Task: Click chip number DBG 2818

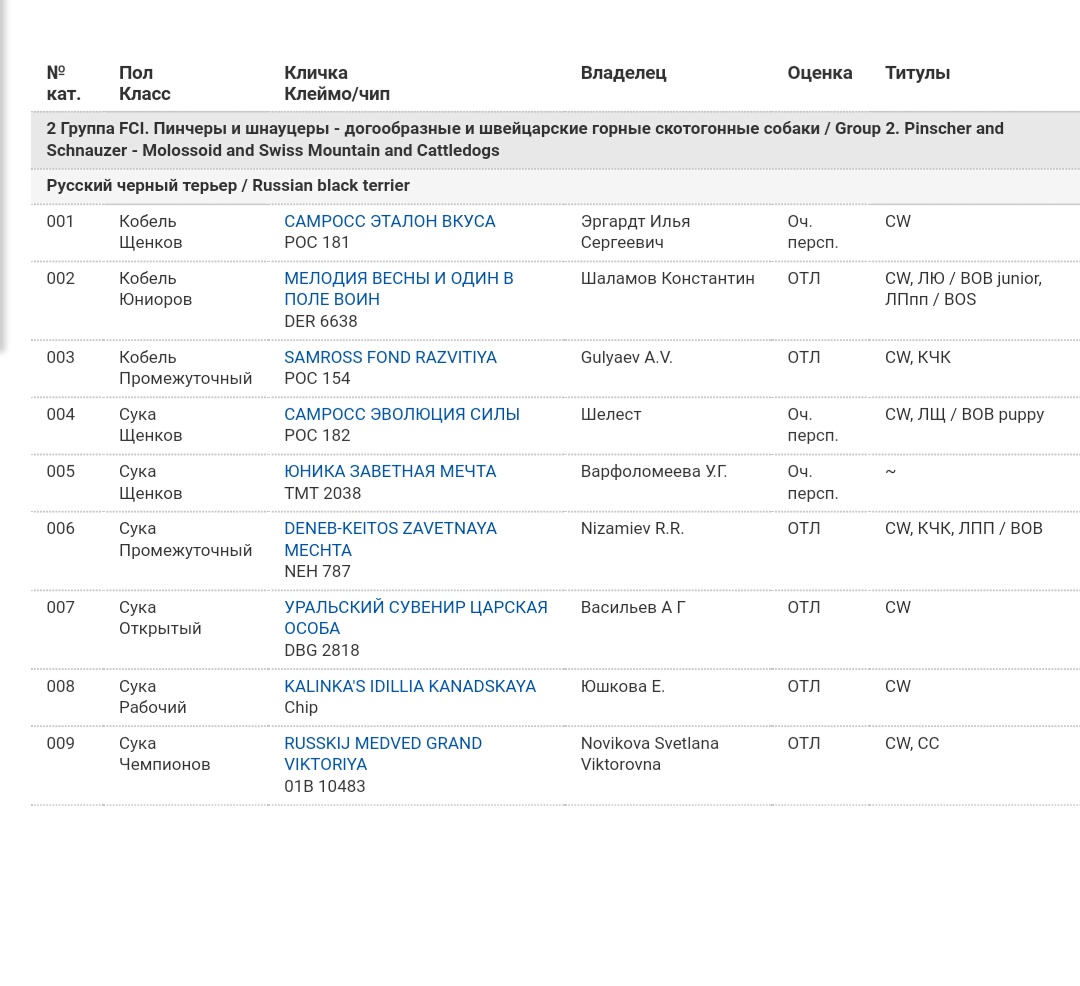Action: pyautogui.click(x=322, y=650)
